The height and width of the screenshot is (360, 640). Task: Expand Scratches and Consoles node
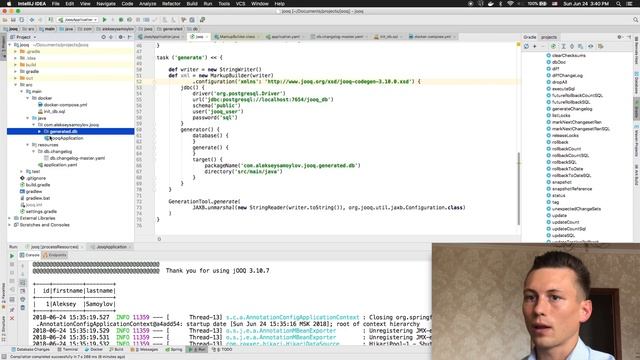pos(10,225)
